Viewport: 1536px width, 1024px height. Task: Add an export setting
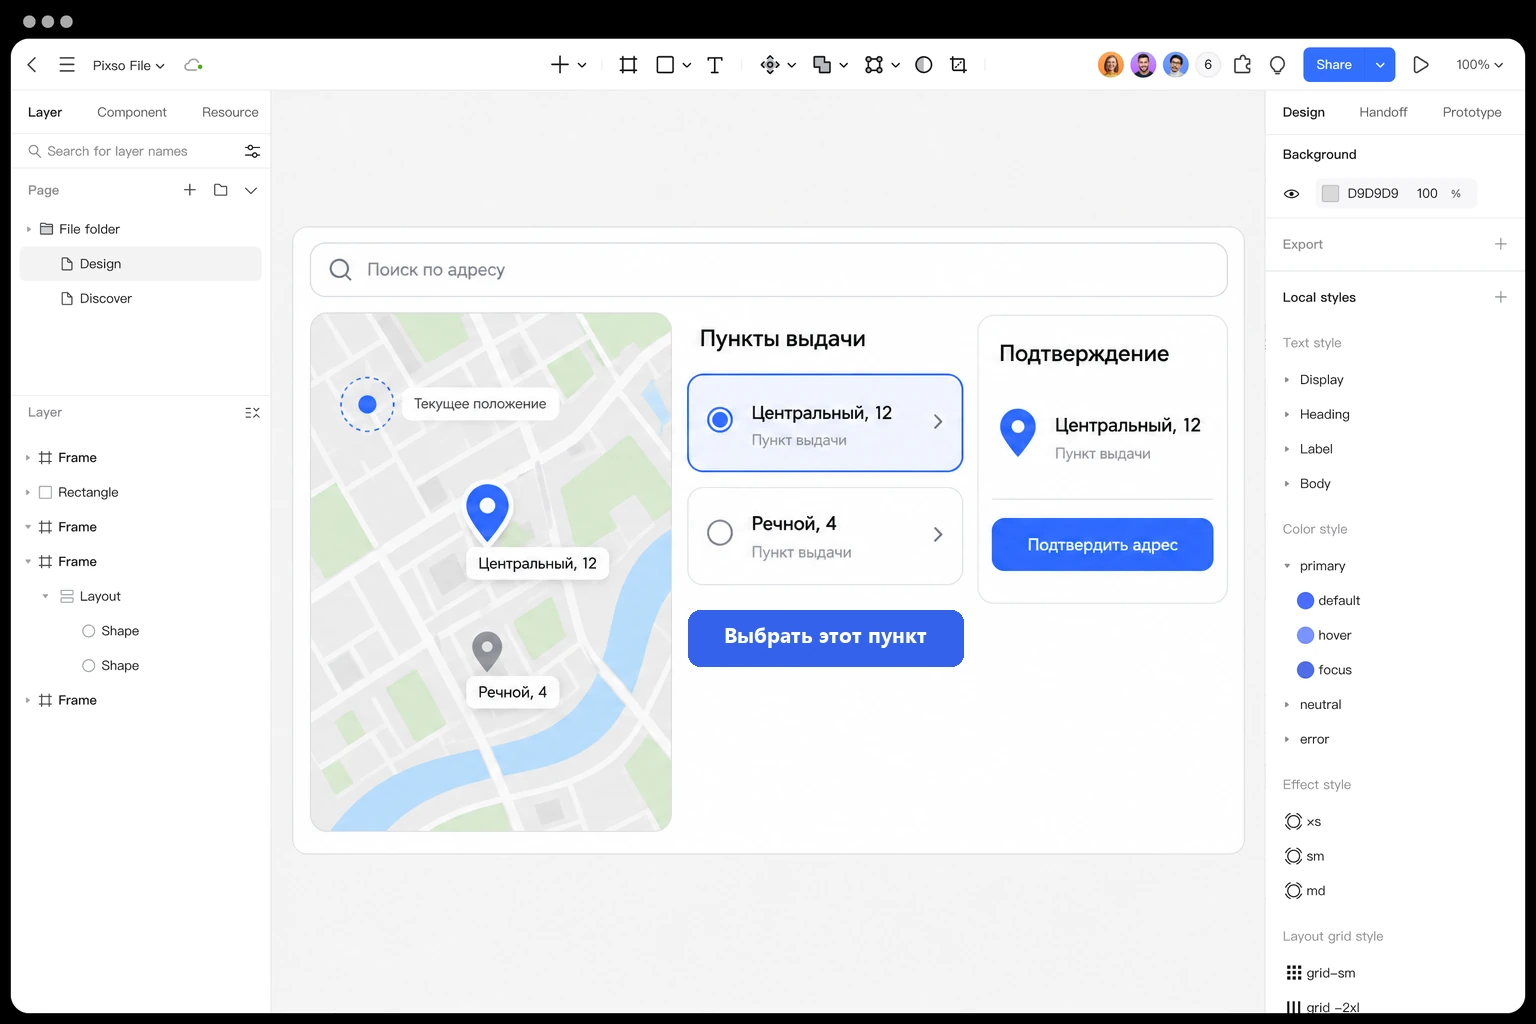tap(1500, 244)
